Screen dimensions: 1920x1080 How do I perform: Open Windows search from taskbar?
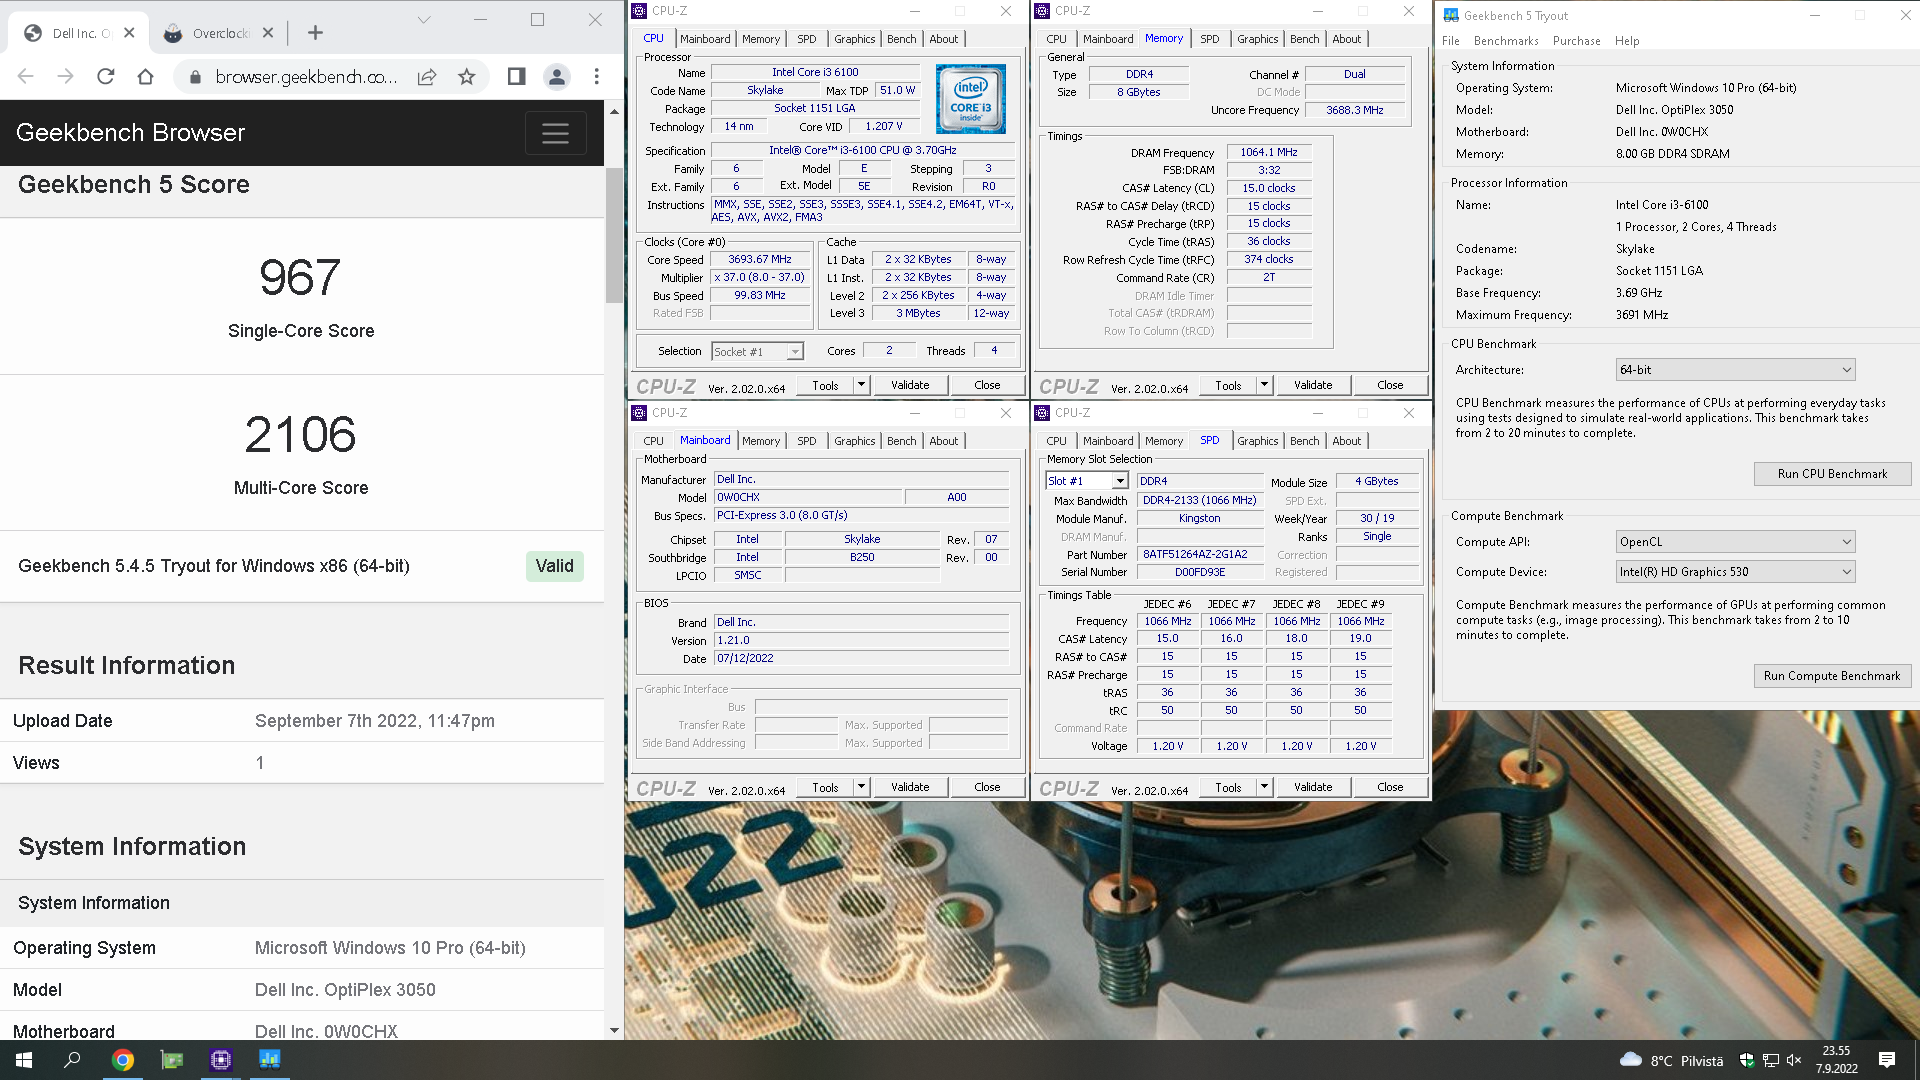(x=72, y=1060)
